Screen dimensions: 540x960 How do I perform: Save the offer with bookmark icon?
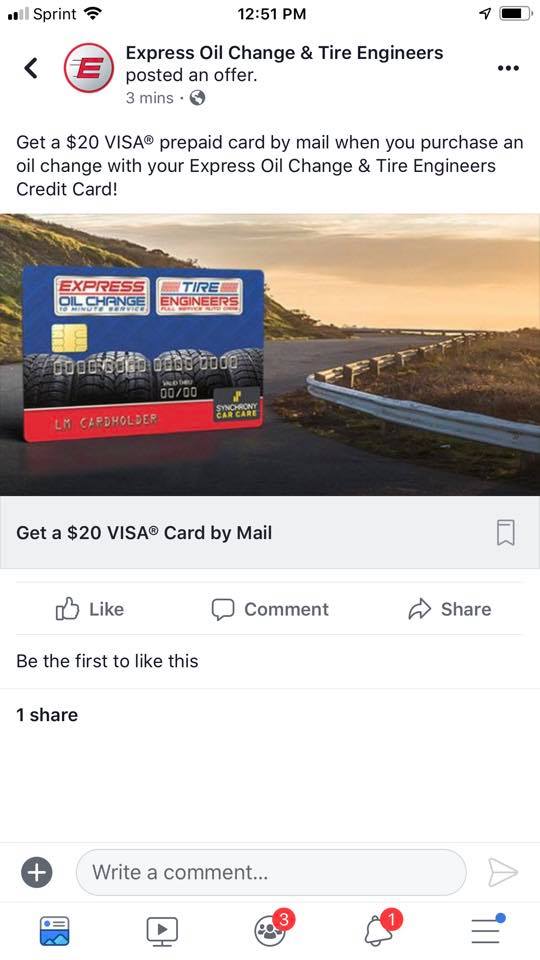[506, 533]
